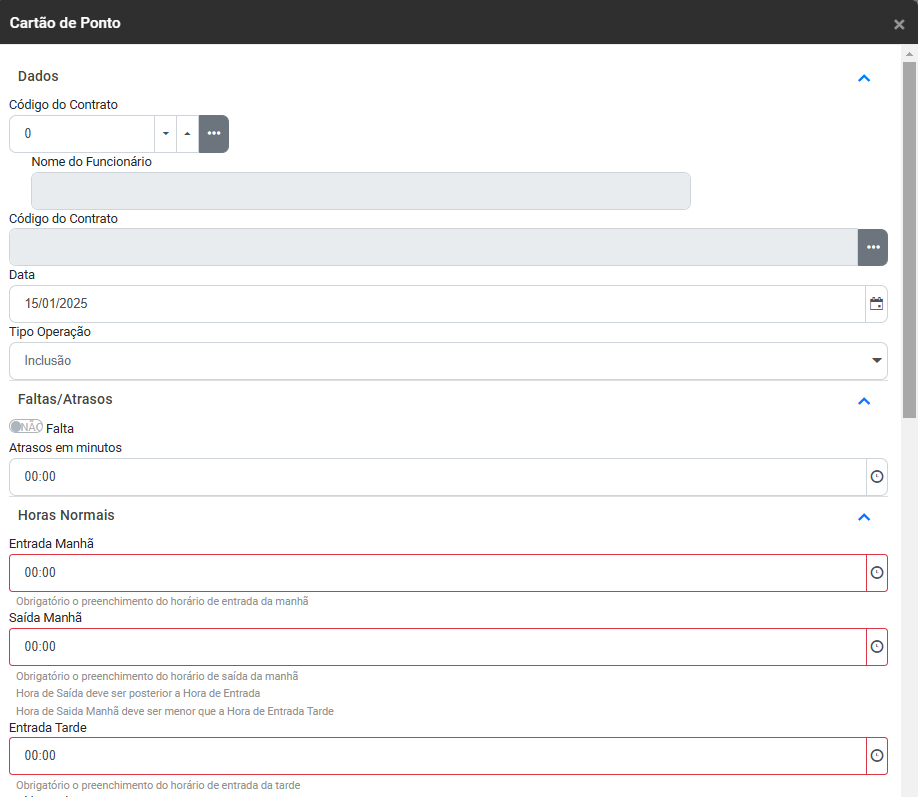918x797 pixels.
Task: Focus the Entrada Manhã time field
Action: pos(436,573)
